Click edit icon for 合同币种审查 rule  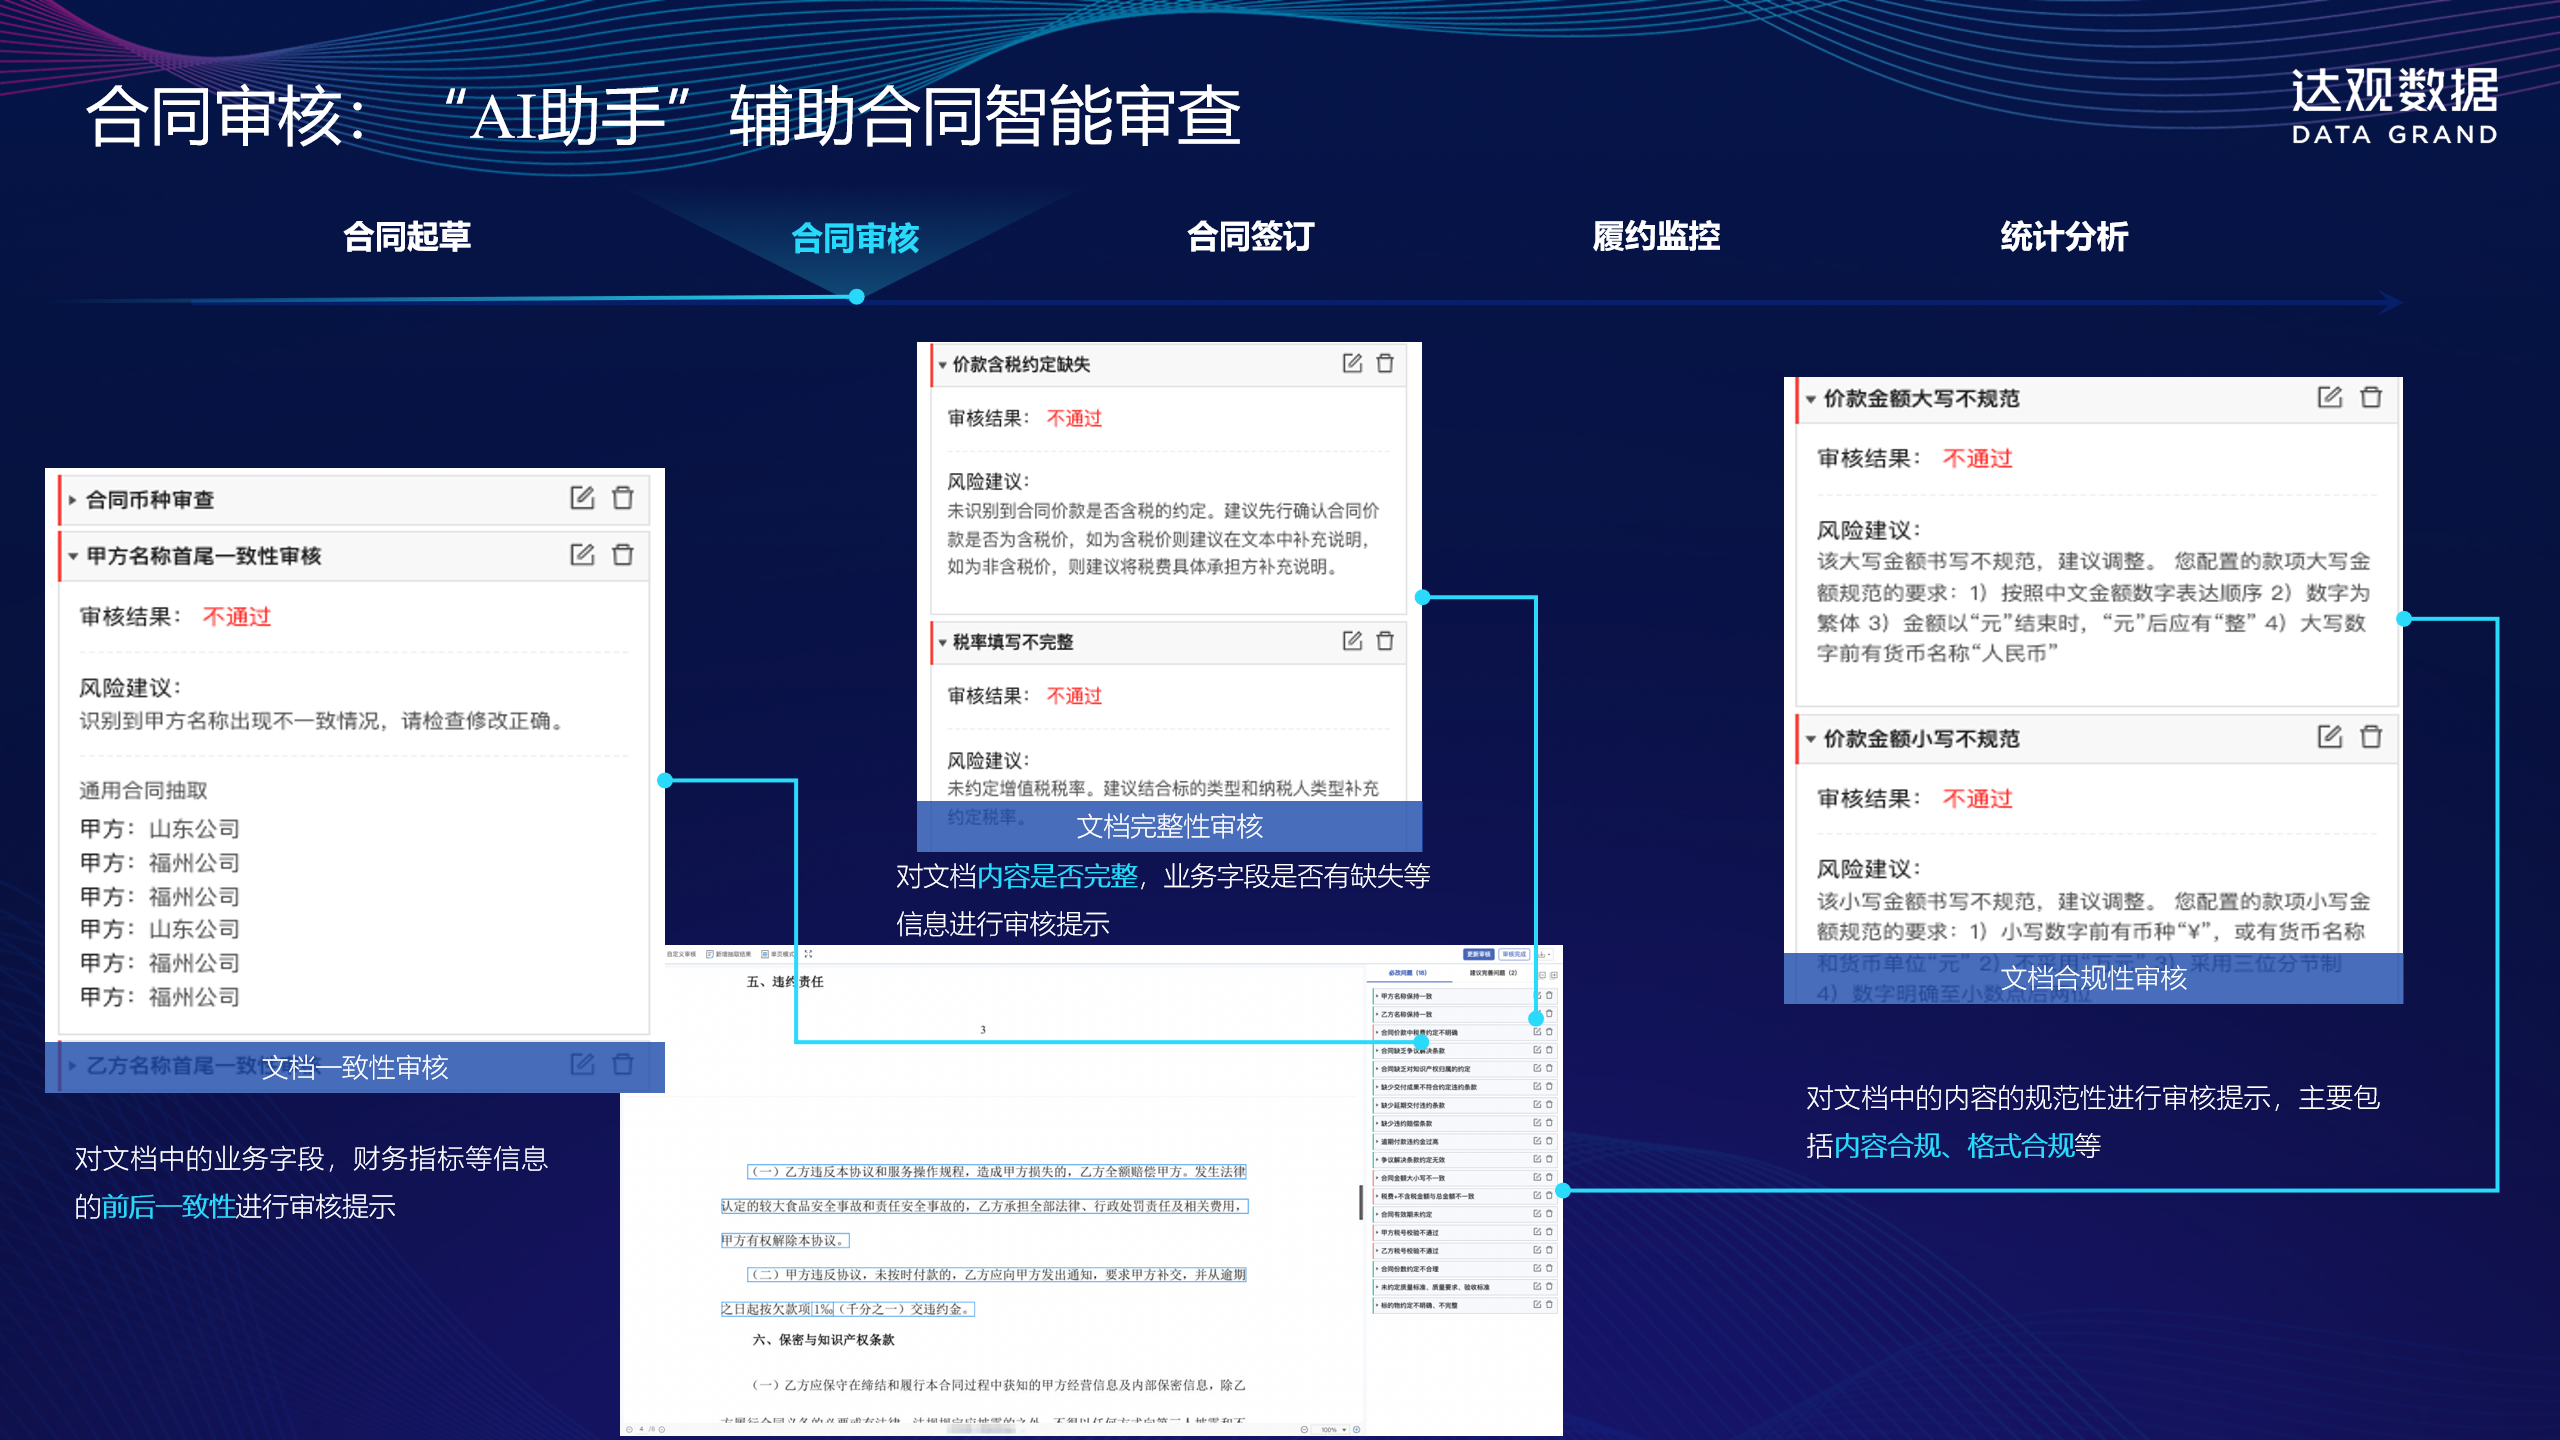pyautogui.click(x=582, y=498)
